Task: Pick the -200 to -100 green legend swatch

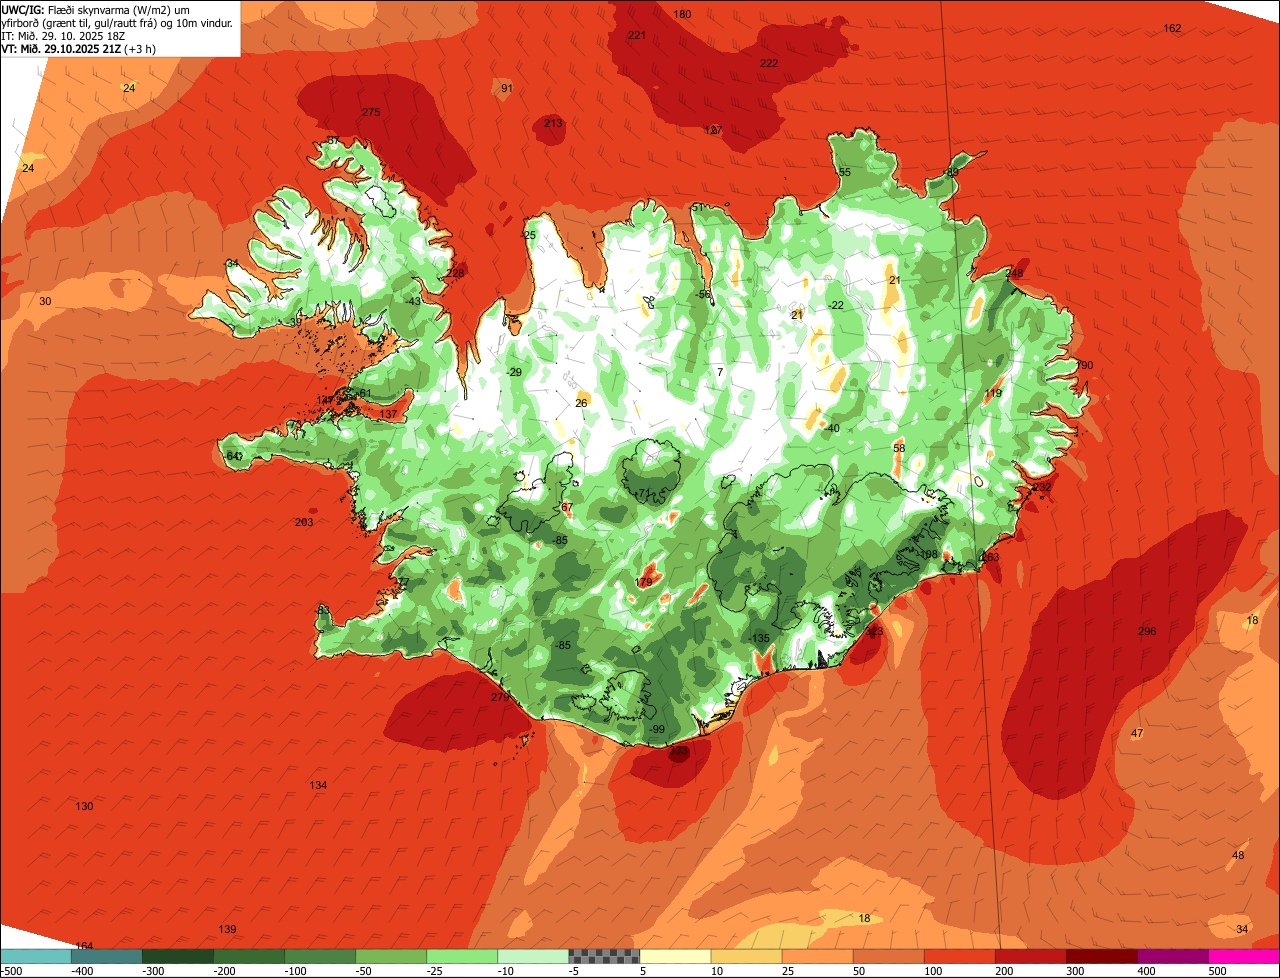Action: (x=248, y=956)
